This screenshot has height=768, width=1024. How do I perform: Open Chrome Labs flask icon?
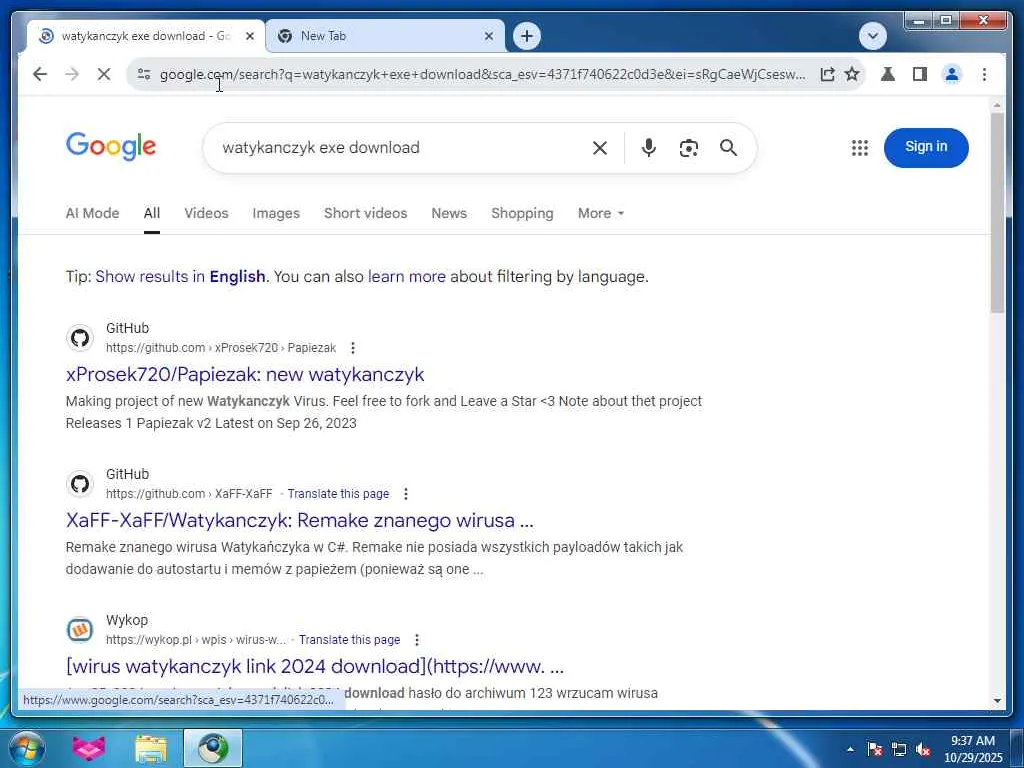888,74
